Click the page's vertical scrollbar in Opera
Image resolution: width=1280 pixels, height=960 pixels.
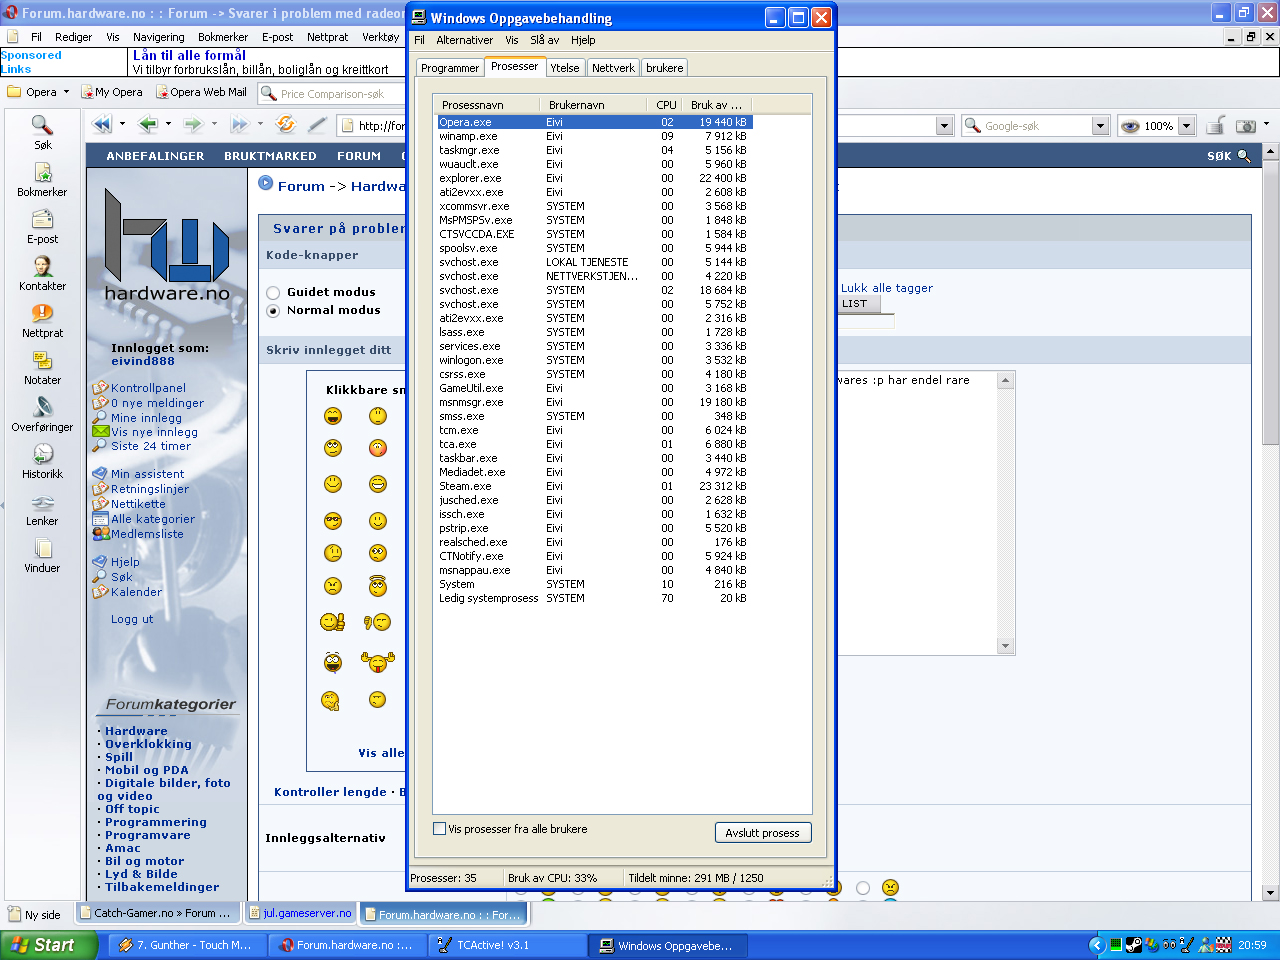click(x=1271, y=521)
